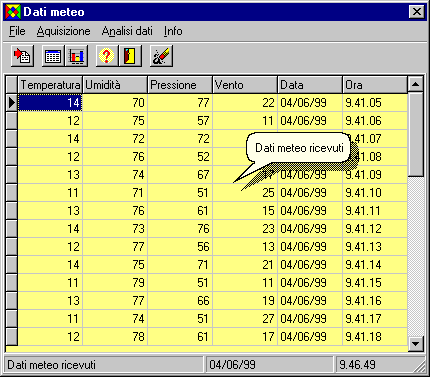Click wind cell 25 in 9.41.10 row
Image resolution: width=430 pixels, height=377 pixels.
coord(245,193)
